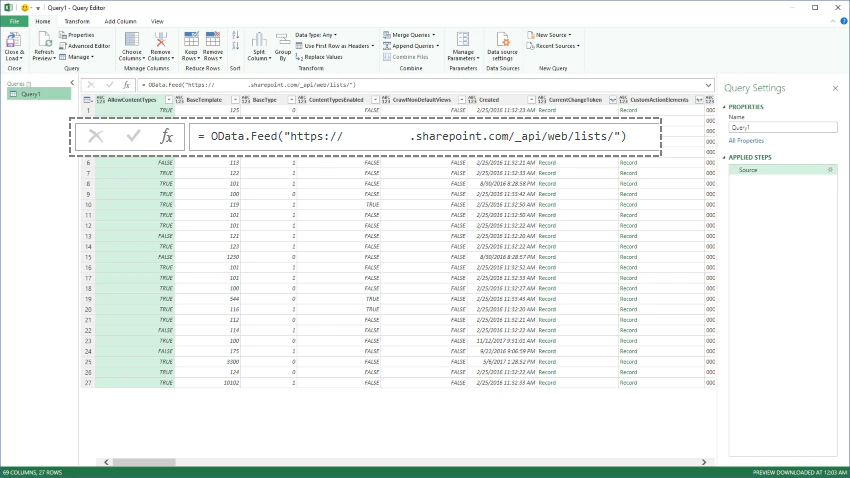850x478 pixels.
Task: Select Query1 in the Queries pane
Action: (x=38, y=94)
